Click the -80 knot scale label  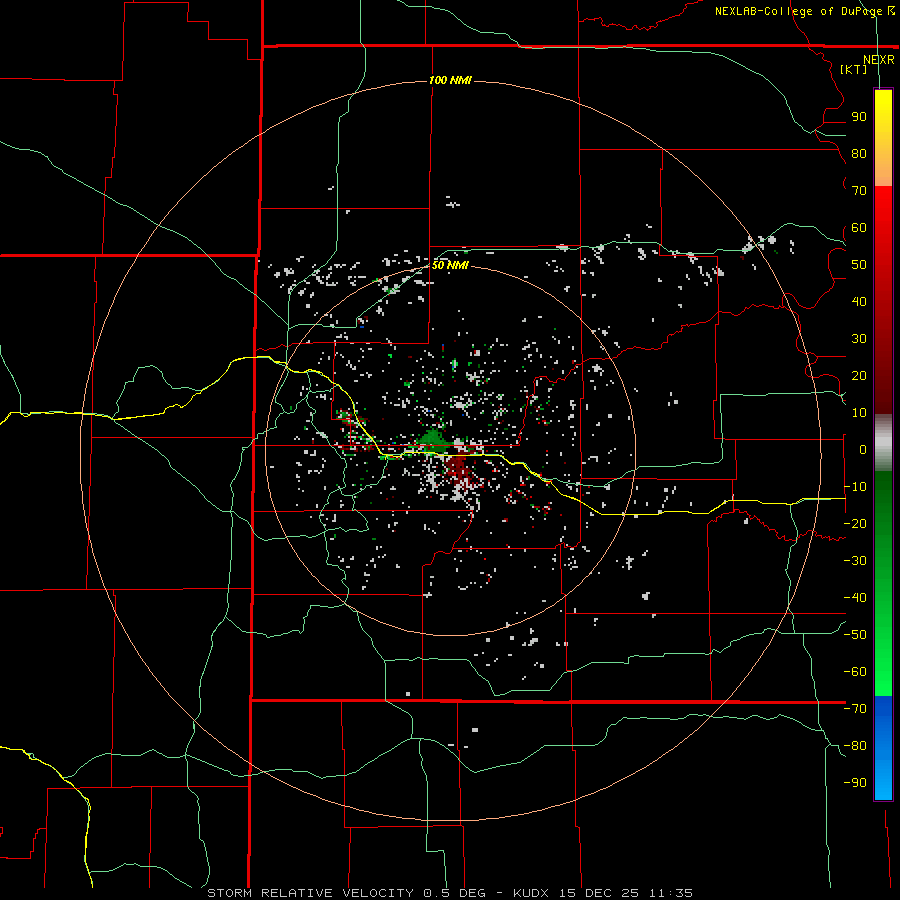(855, 746)
